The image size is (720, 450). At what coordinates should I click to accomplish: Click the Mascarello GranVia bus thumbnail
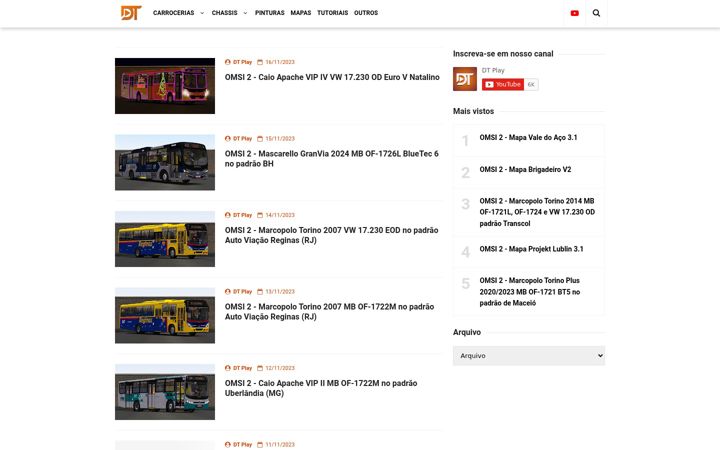pyautogui.click(x=165, y=163)
